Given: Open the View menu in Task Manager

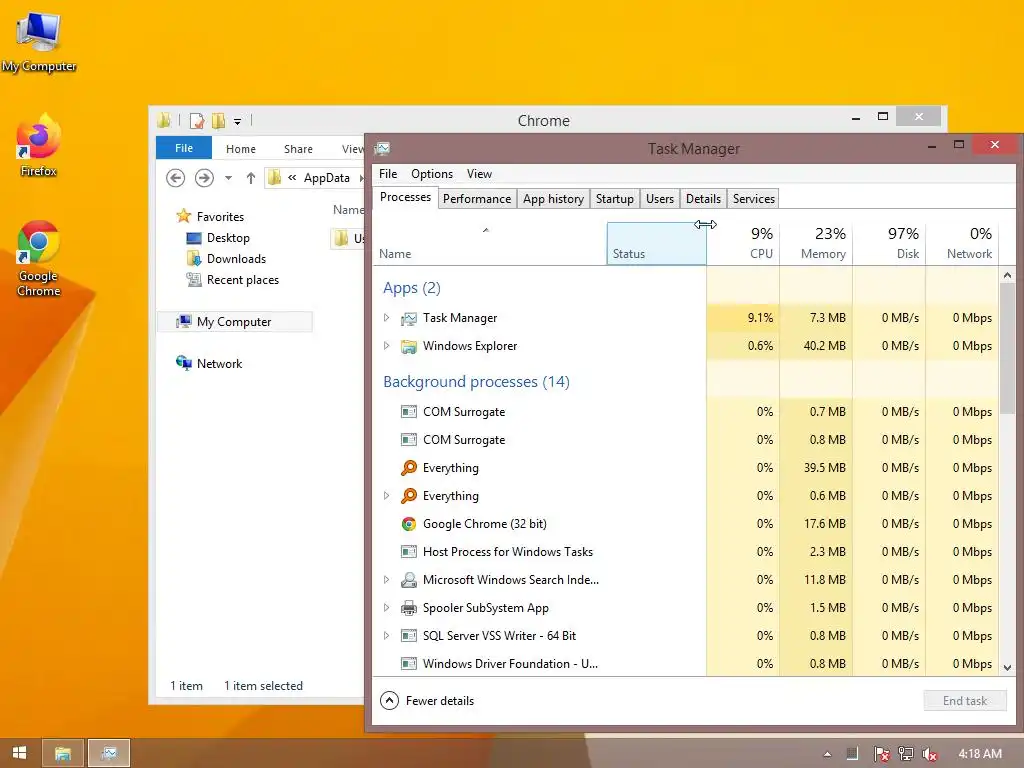Looking at the screenshot, I should [479, 174].
